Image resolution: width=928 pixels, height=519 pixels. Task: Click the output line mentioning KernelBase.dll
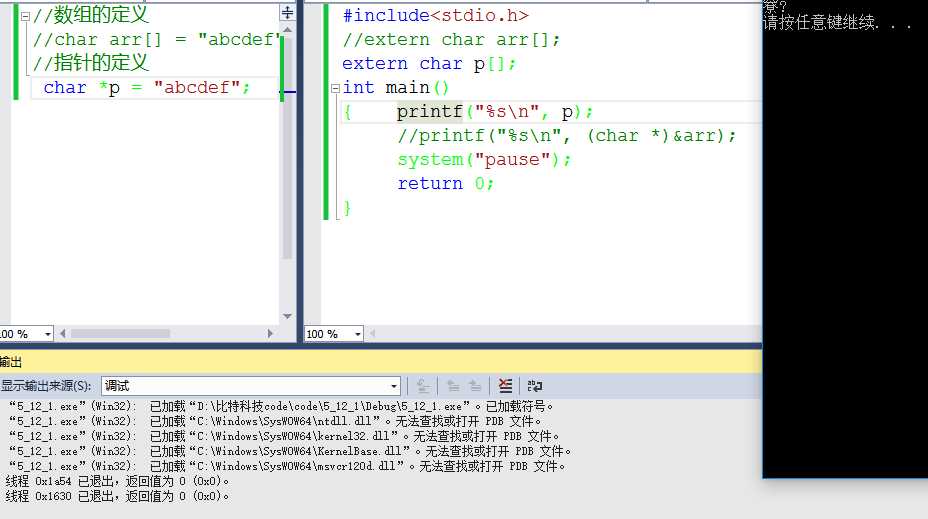pyautogui.click(x=290, y=452)
